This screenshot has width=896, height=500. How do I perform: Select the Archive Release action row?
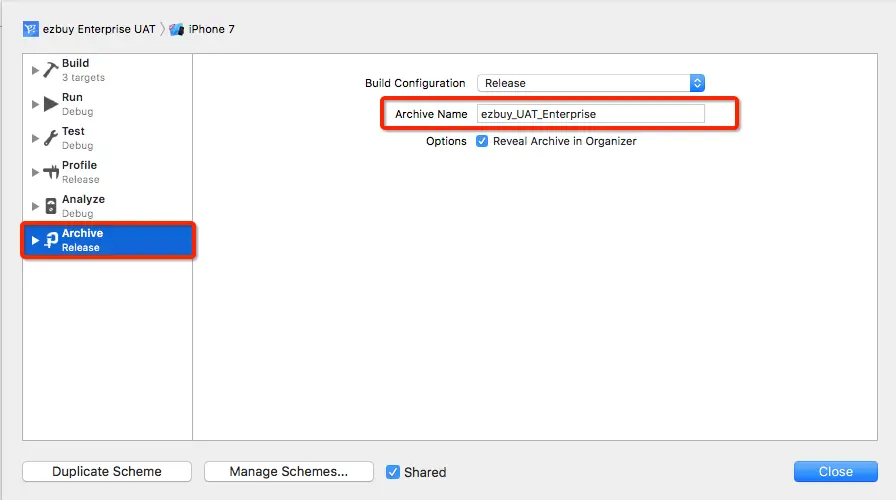point(107,240)
